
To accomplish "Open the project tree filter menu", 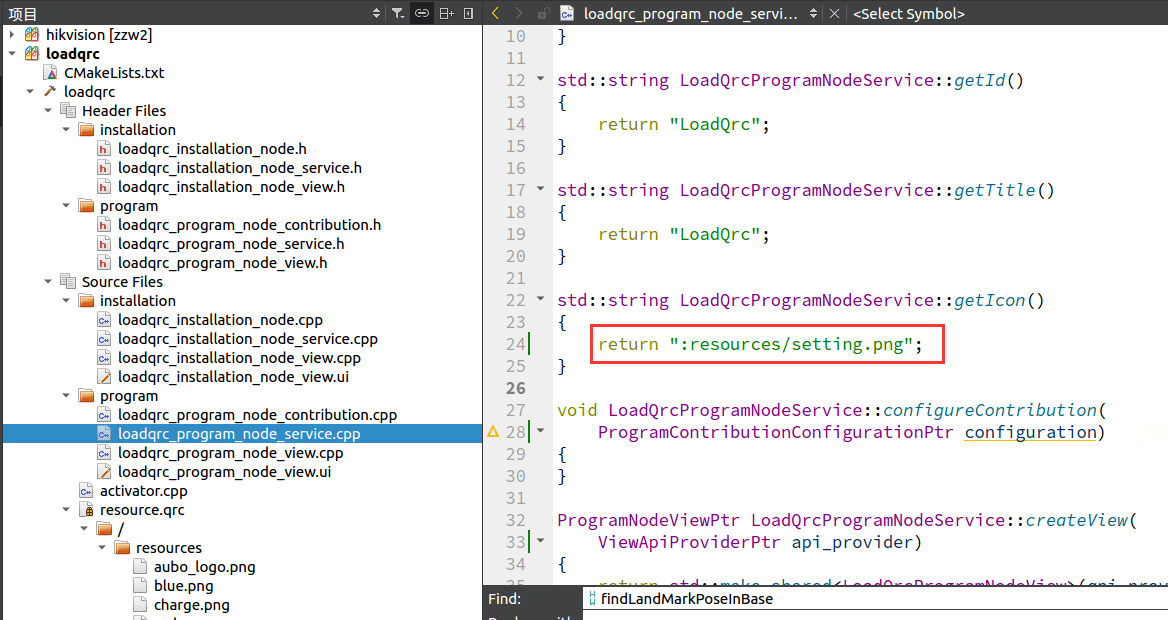I will click(398, 13).
